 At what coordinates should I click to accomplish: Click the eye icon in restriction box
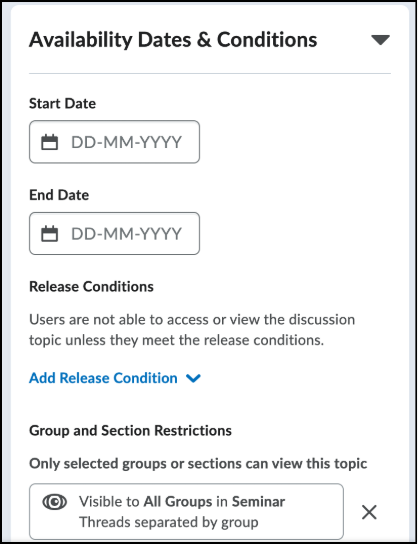[55, 502]
